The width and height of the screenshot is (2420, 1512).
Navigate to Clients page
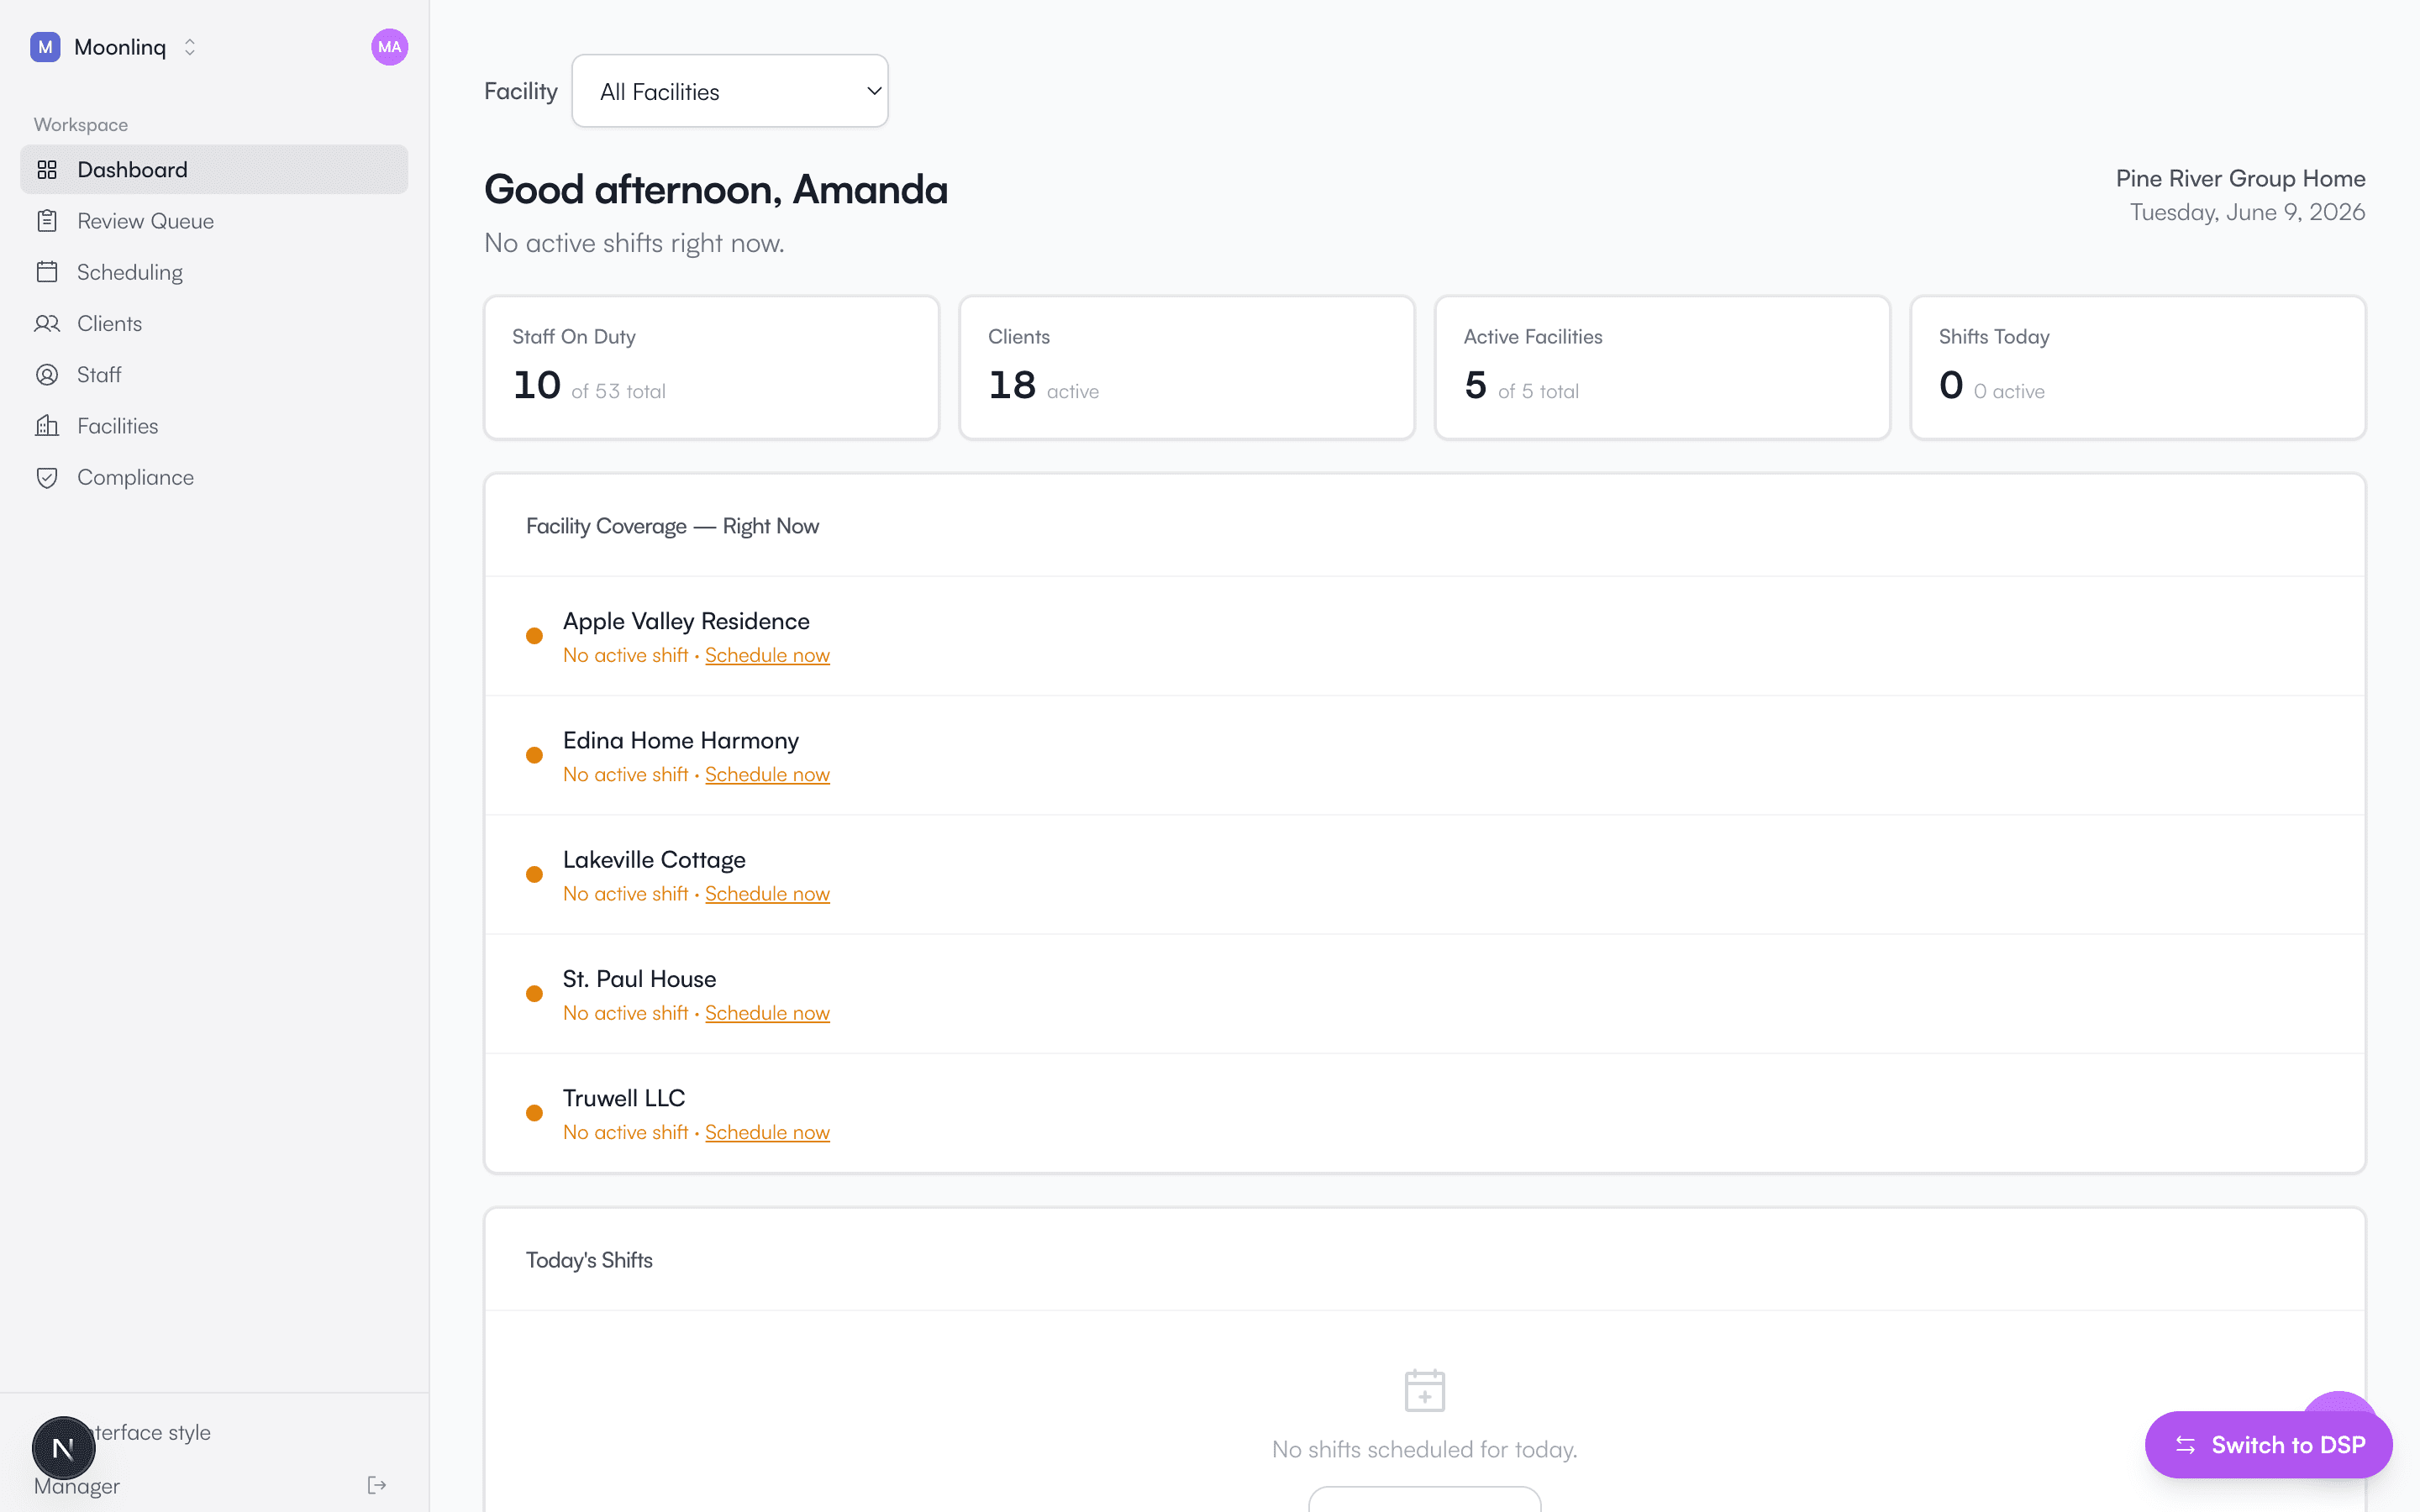(214, 323)
